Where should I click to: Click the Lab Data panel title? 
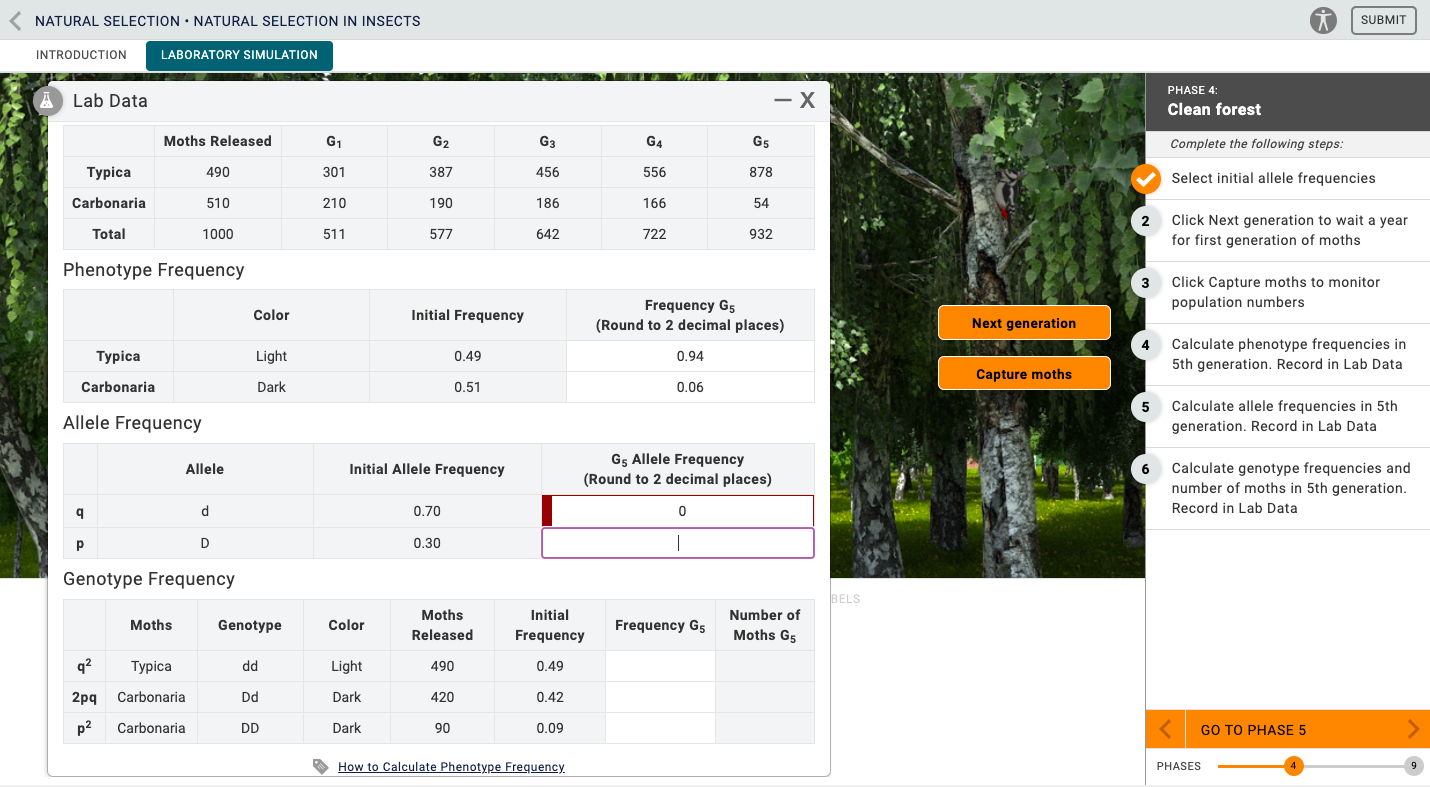110,100
